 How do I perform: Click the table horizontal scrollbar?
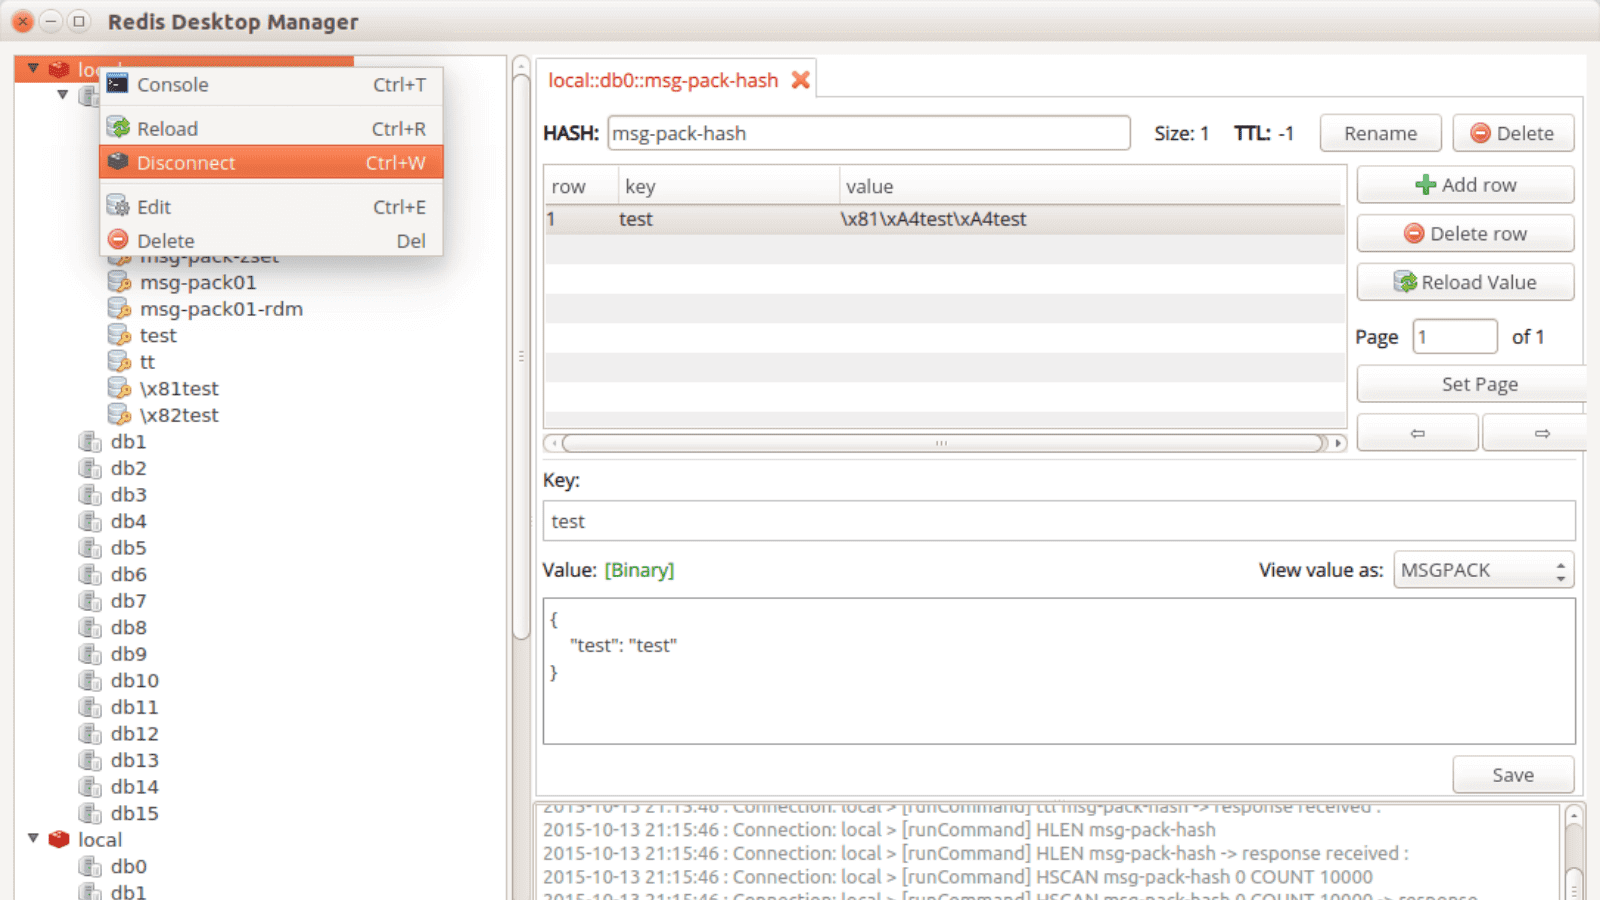pos(944,443)
